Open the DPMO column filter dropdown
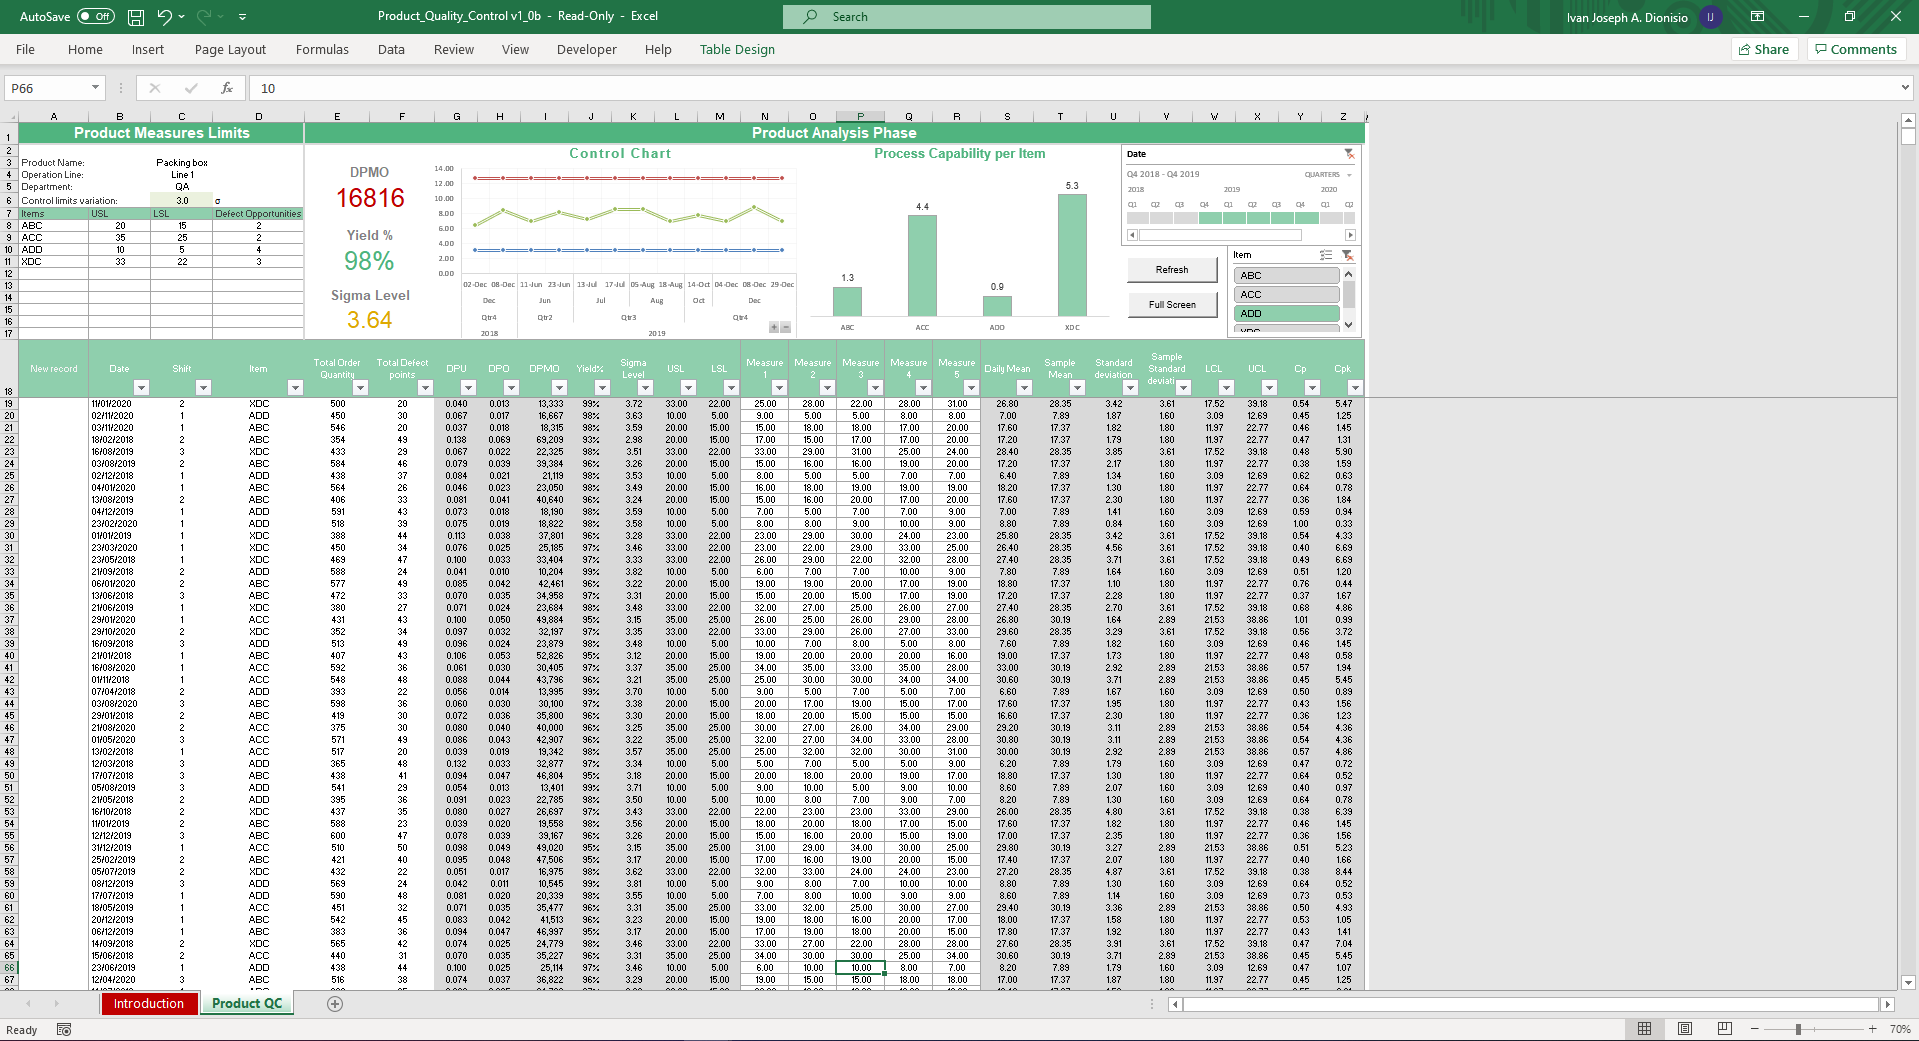Viewport: 1919px width, 1041px height. (x=559, y=388)
